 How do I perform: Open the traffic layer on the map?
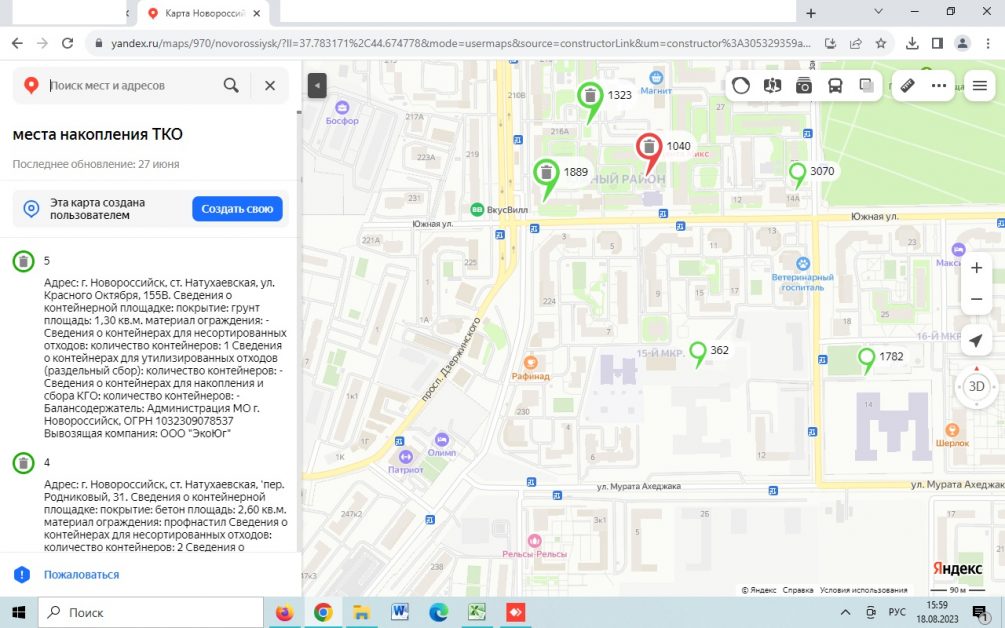pyautogui.click(x=741, y=86)
